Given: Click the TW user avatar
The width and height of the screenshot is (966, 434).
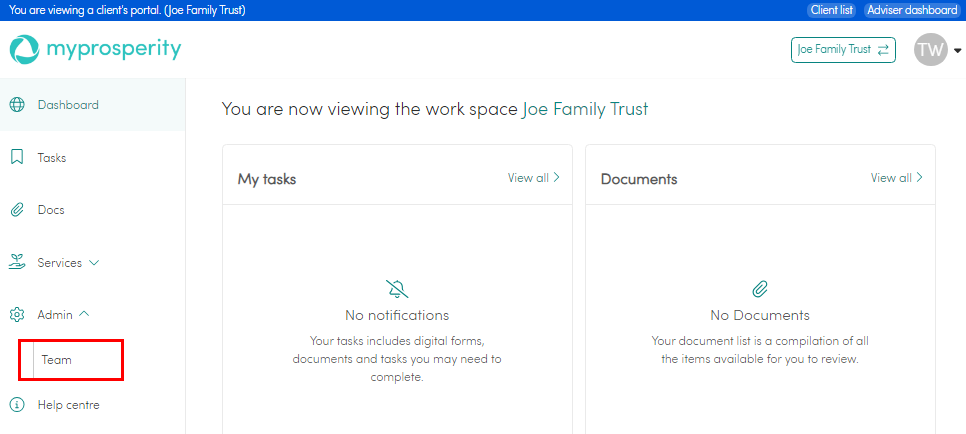Looking at the screenshot, I should (930, 49).
